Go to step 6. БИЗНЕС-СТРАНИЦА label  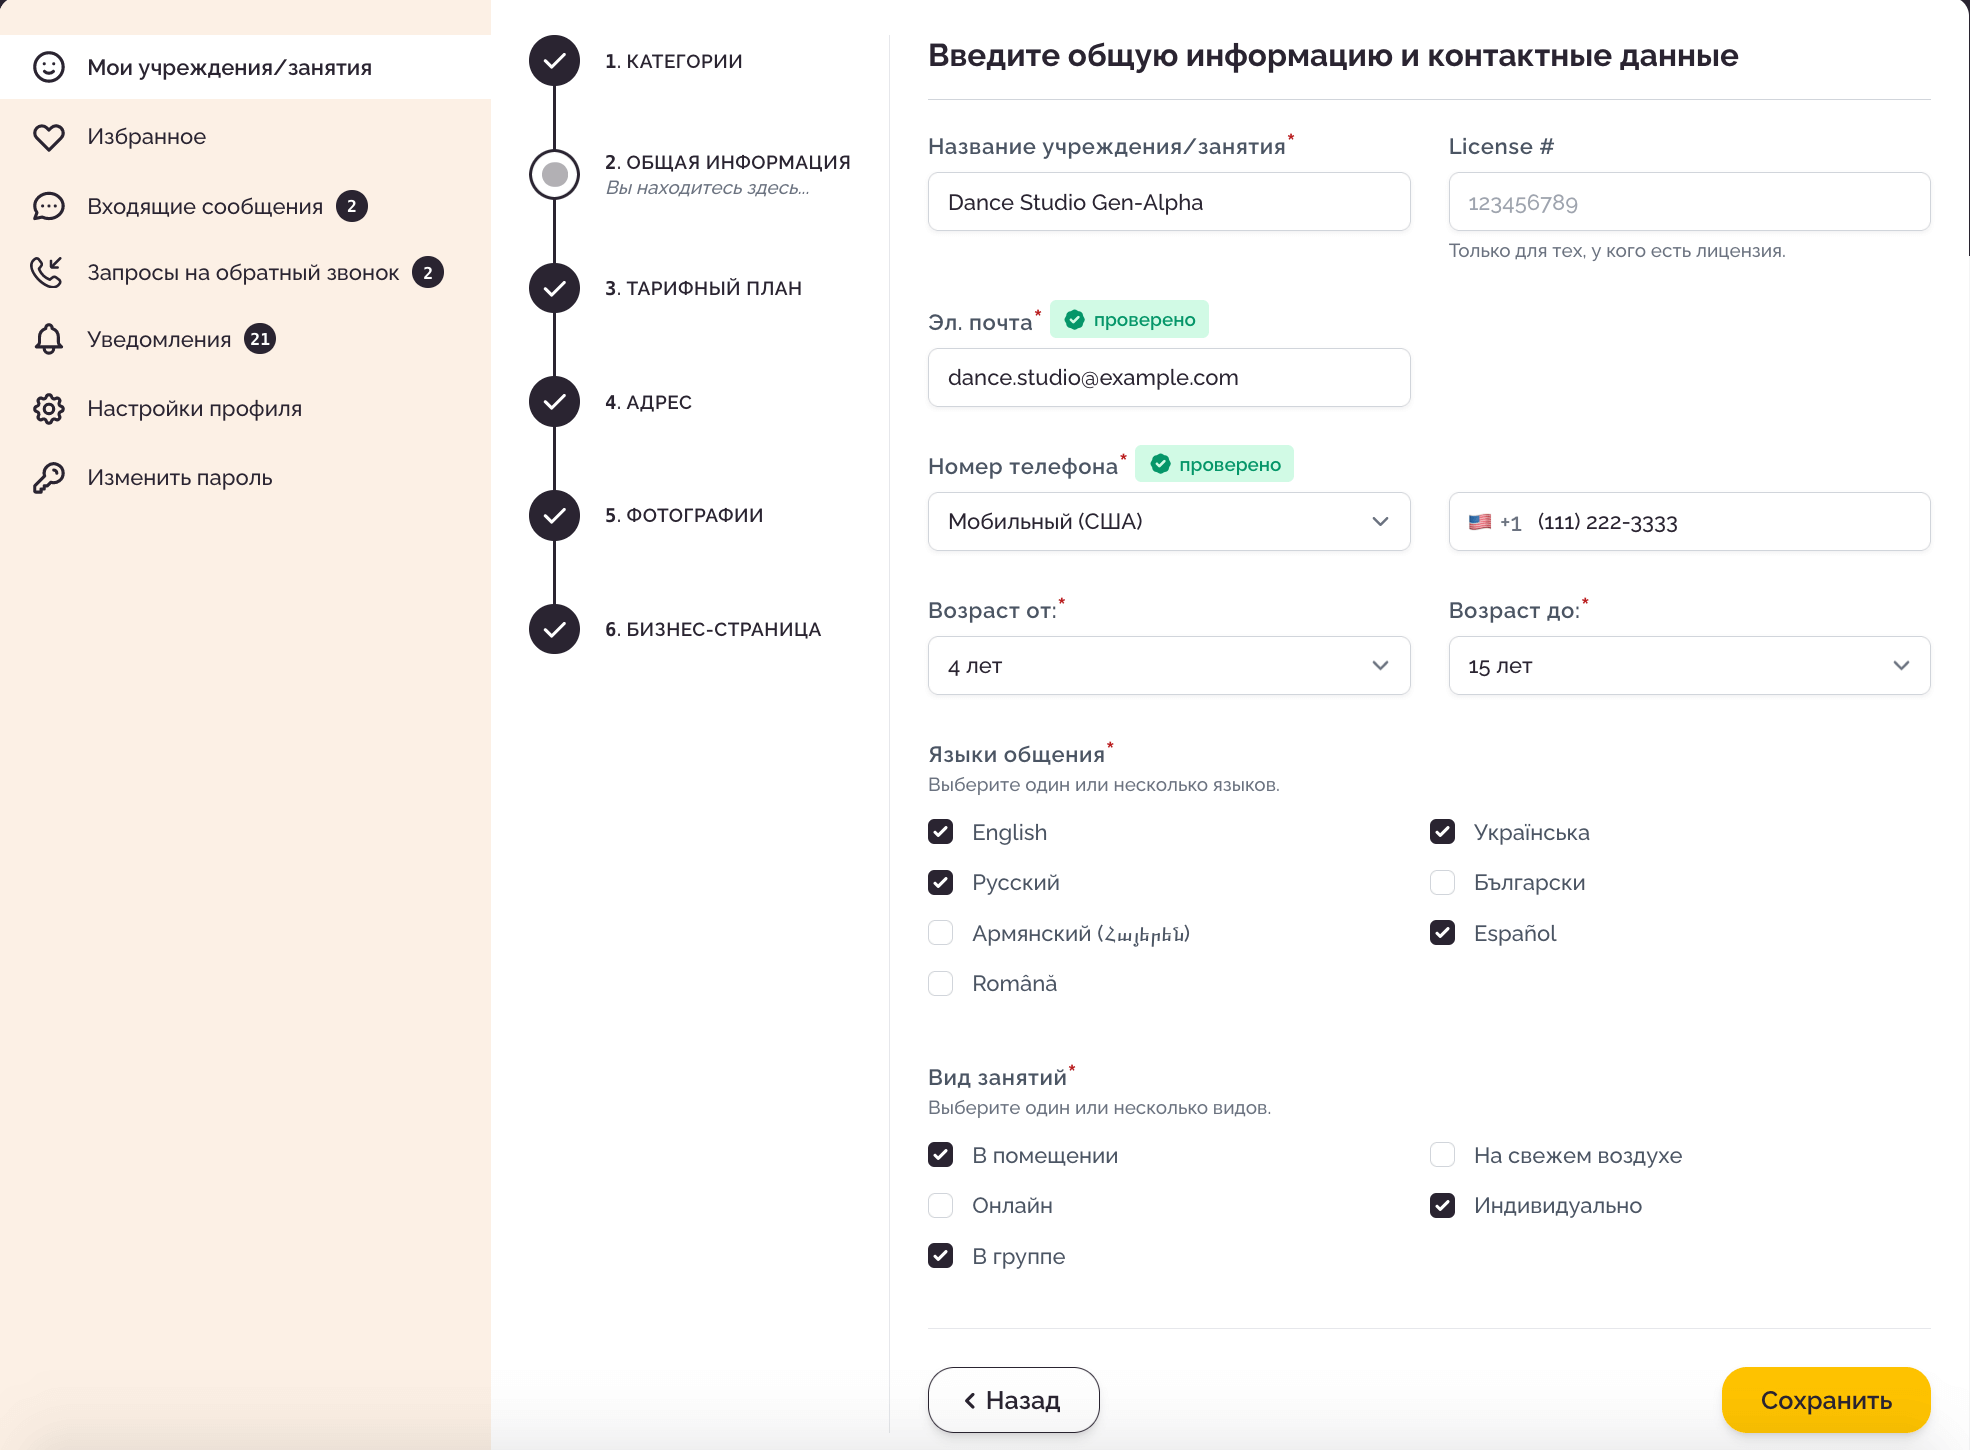pos(713,629)
